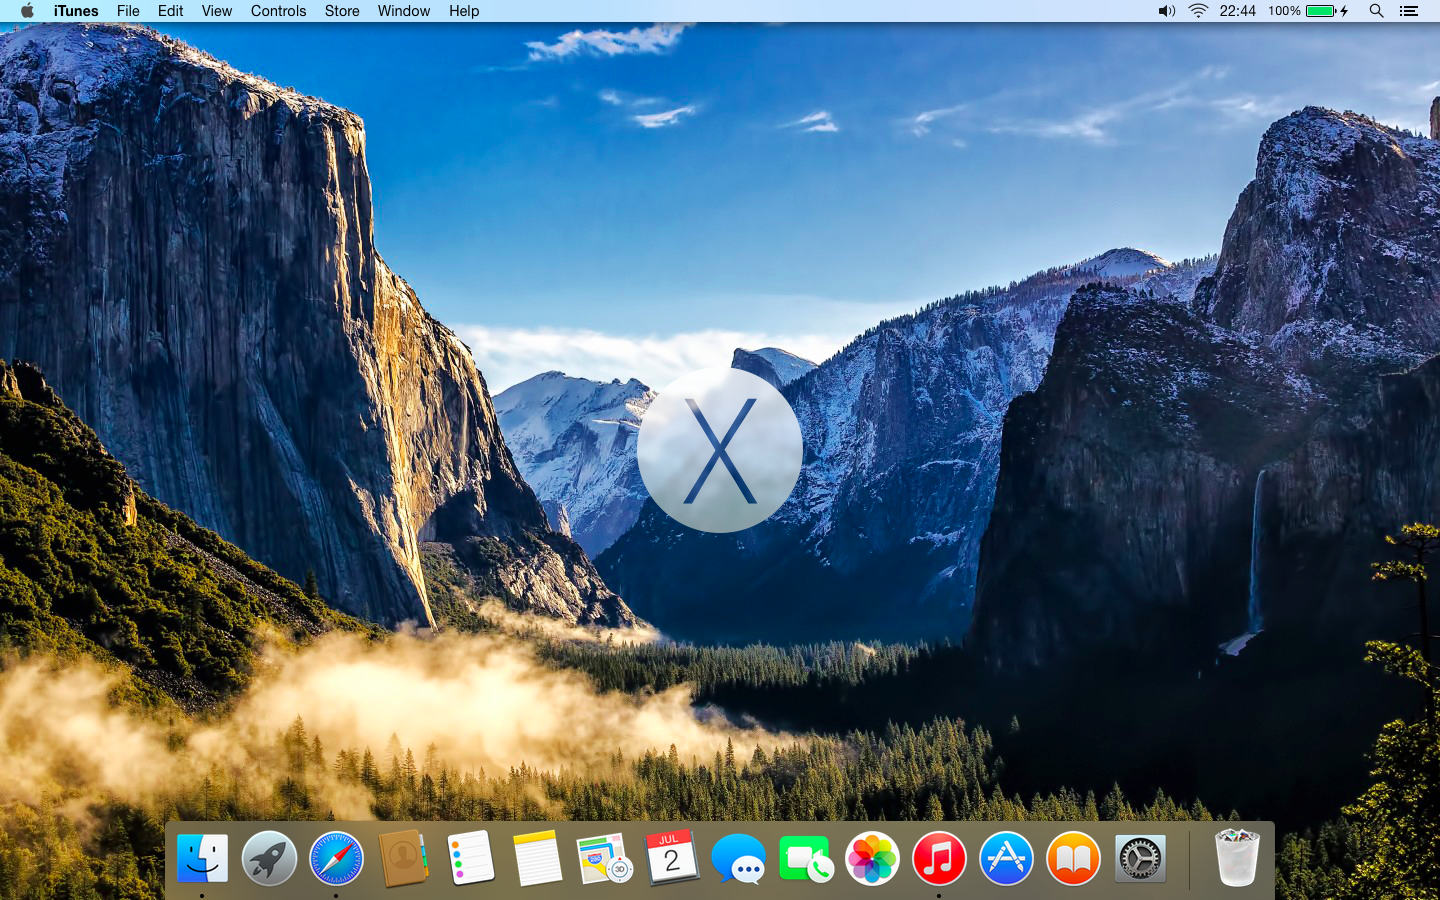Open the Edit menu
The height and width of the screenshot is (900, 1440).
point(171,11)
